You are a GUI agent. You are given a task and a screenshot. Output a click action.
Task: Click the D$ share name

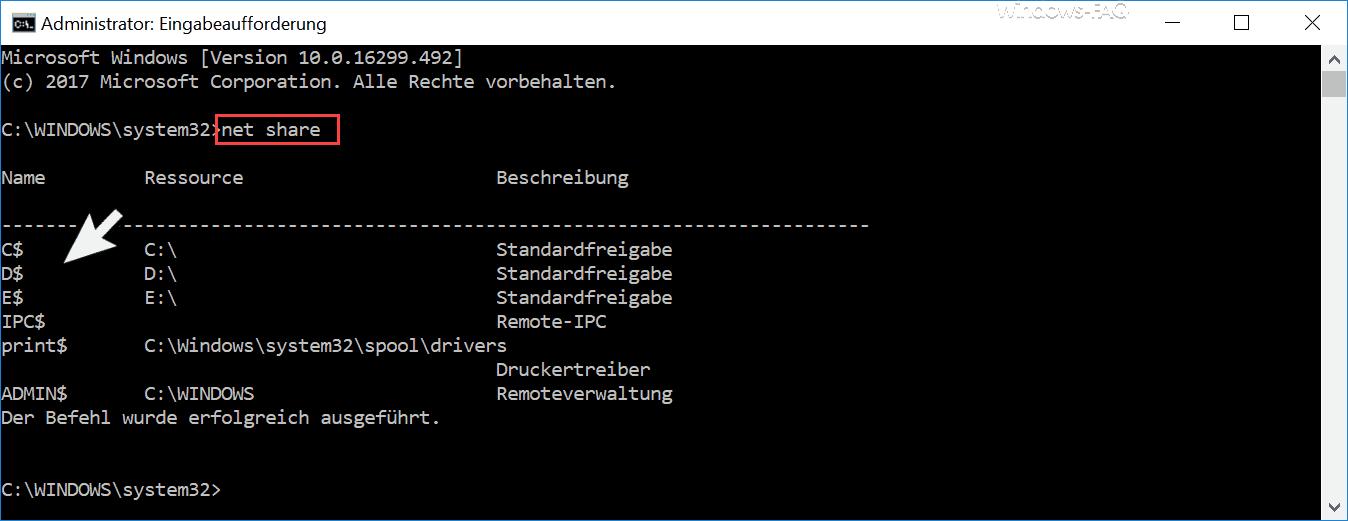[13, 274]
